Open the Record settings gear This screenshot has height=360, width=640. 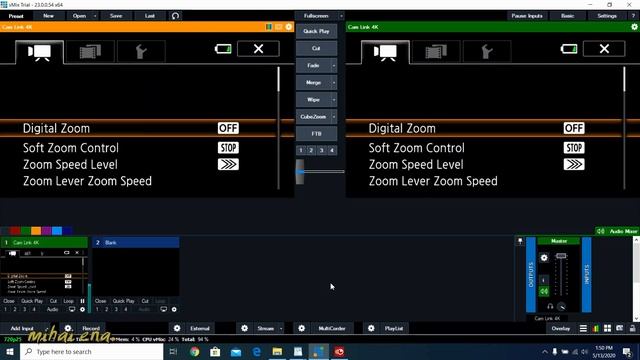[x=68, y=328]
